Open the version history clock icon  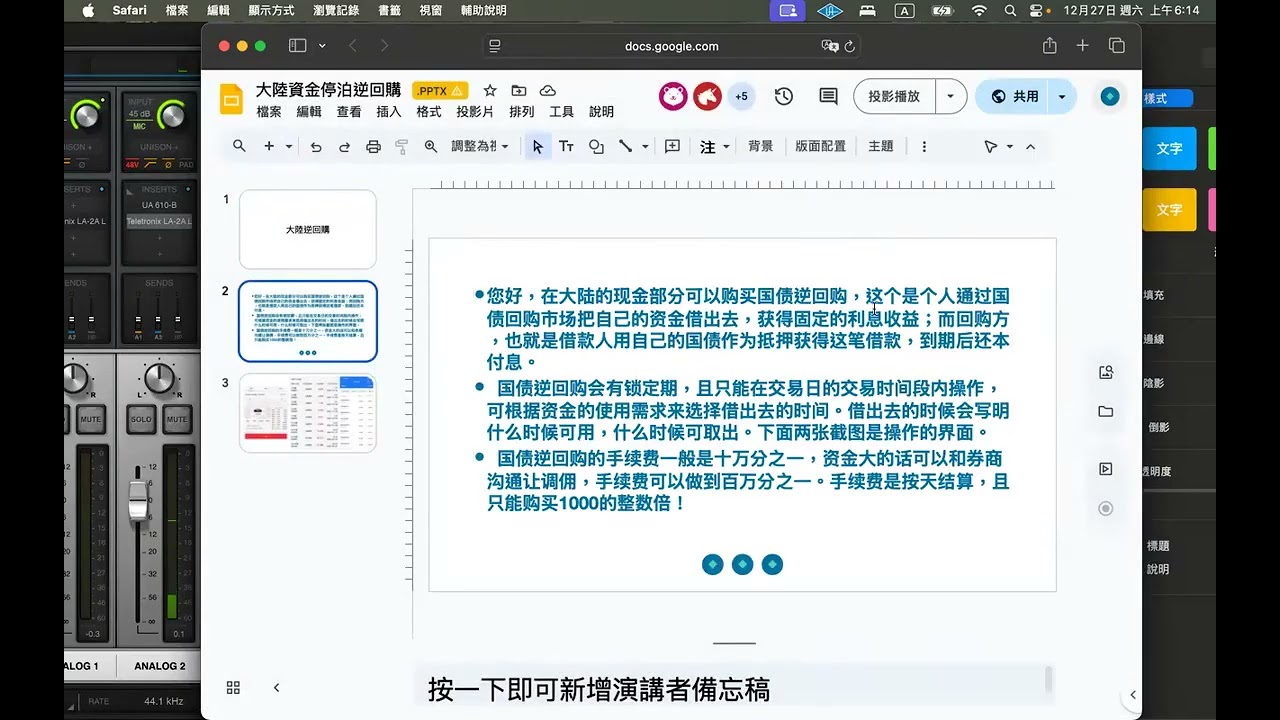tap(784, 96)
